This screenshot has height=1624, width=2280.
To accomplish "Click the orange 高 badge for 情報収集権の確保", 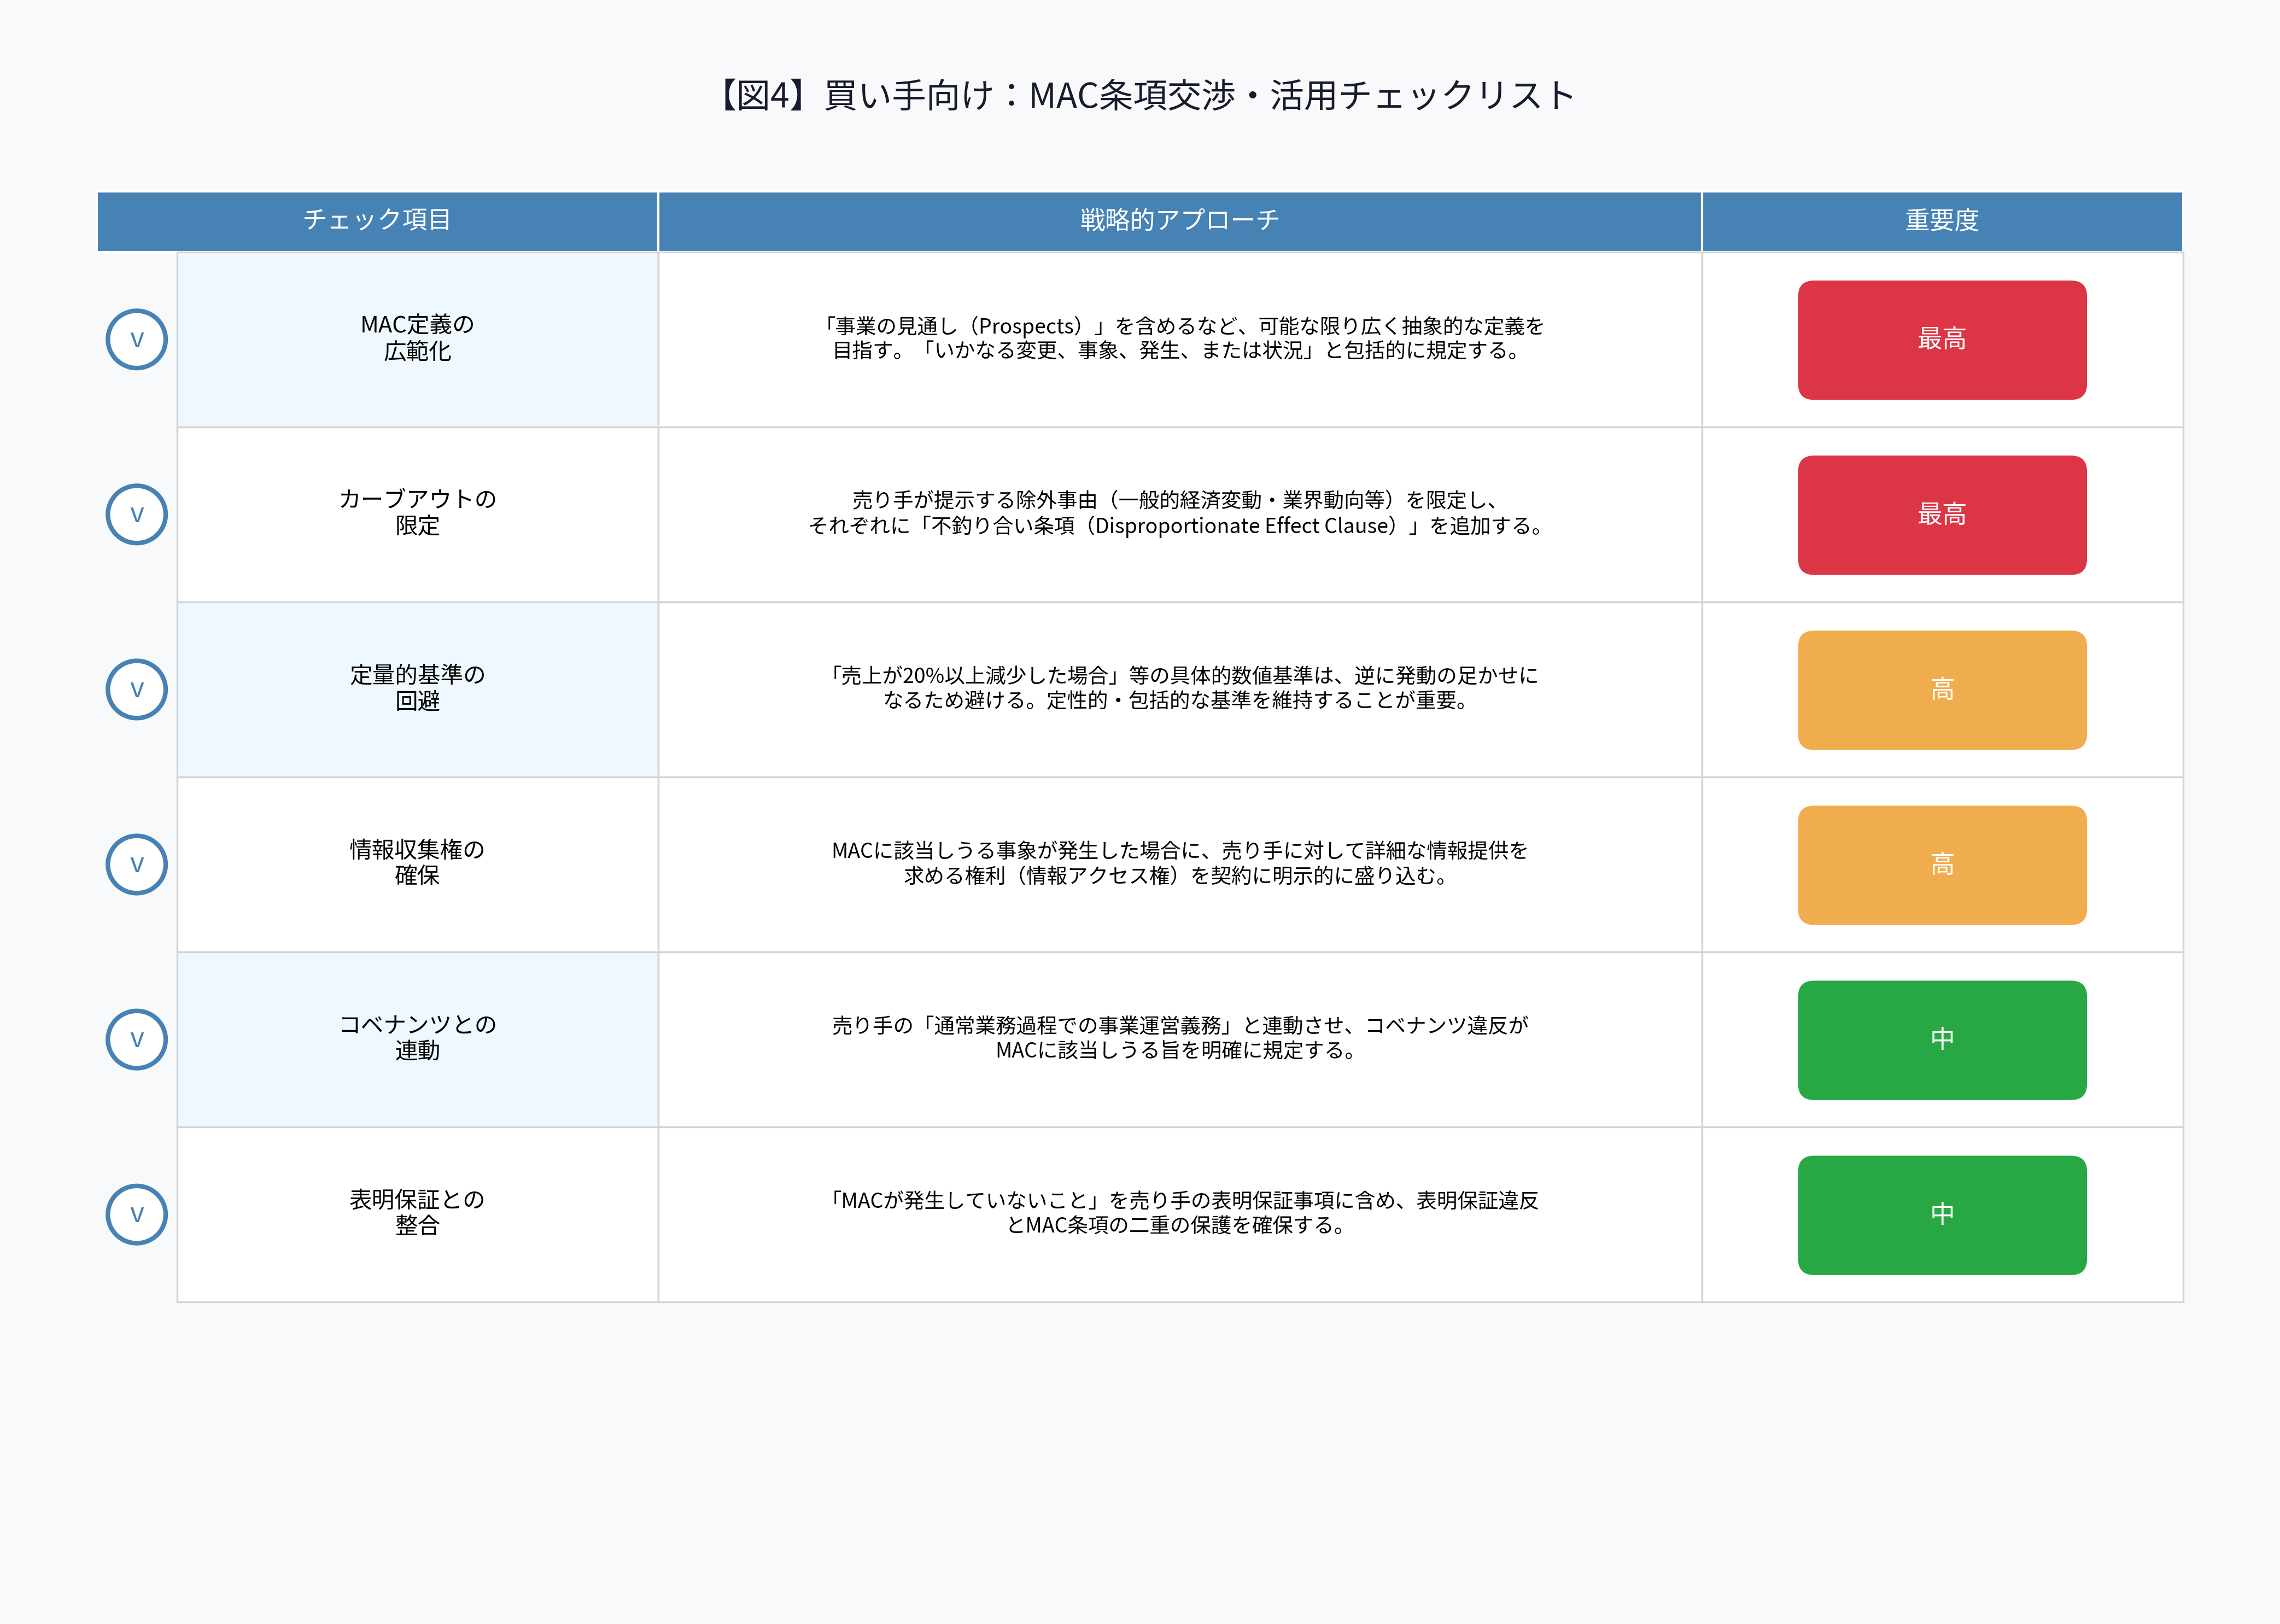I will coord(1941,863).
